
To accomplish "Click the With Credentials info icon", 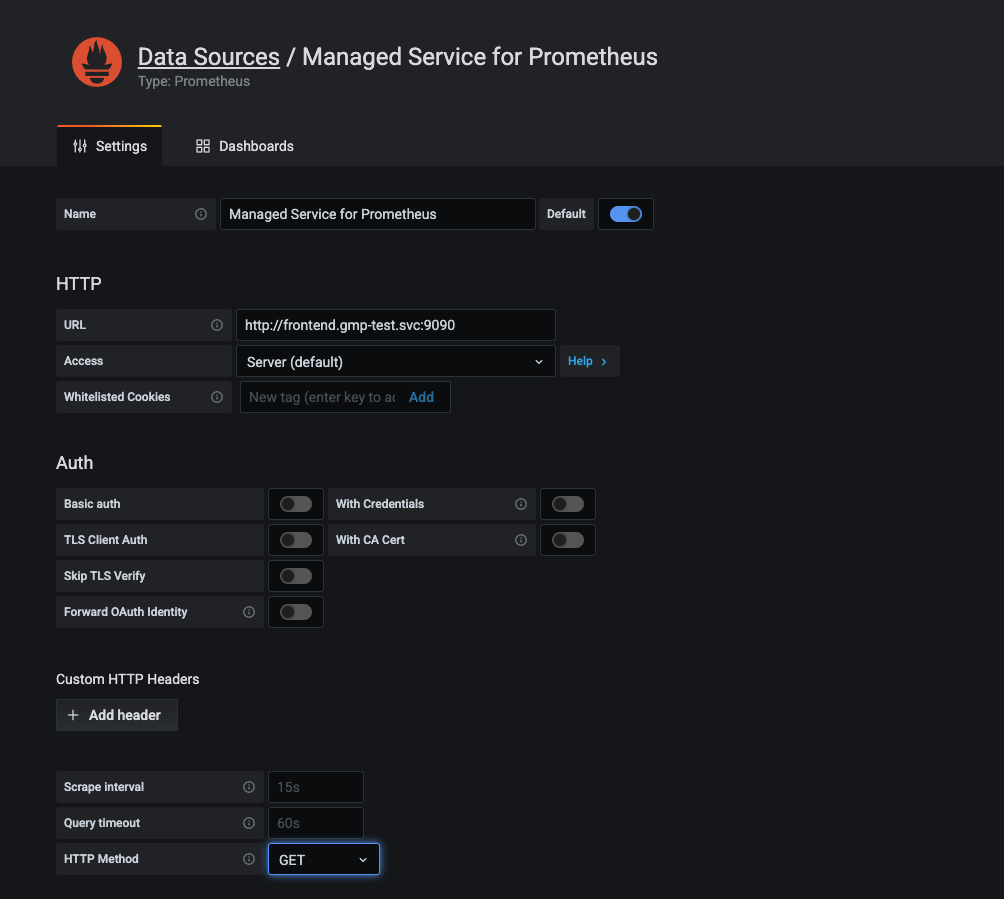I will click(521, 504).
